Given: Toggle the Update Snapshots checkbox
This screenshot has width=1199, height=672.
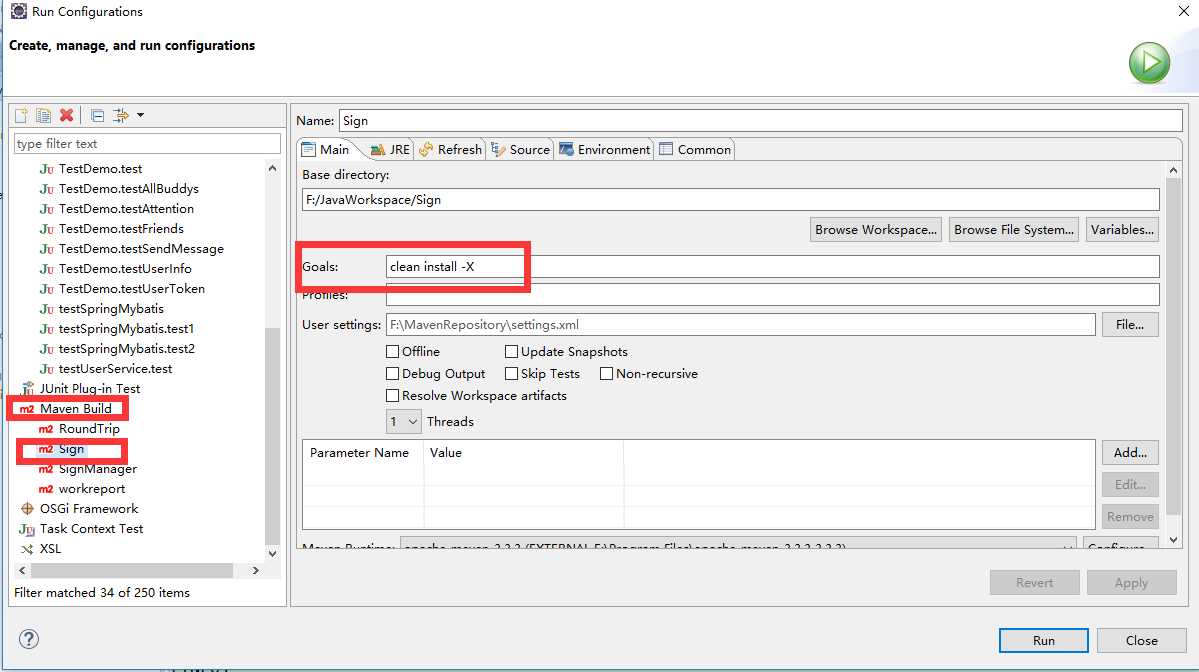Looking at the screenshot, I should [x=512, y=352].
